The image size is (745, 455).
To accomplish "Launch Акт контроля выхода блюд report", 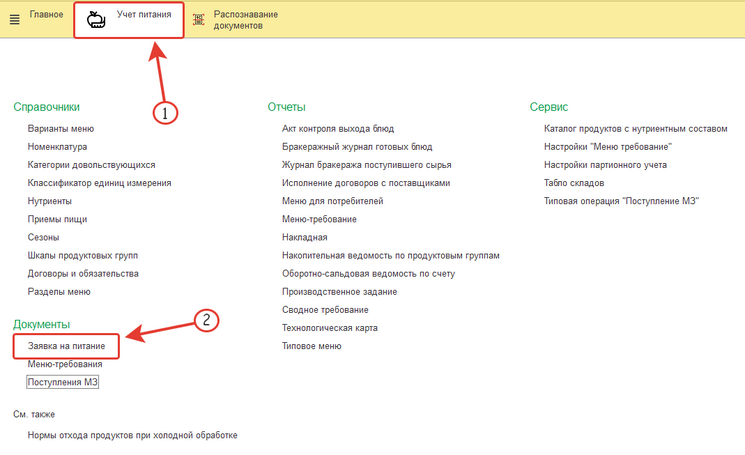I will coord(338,128).
